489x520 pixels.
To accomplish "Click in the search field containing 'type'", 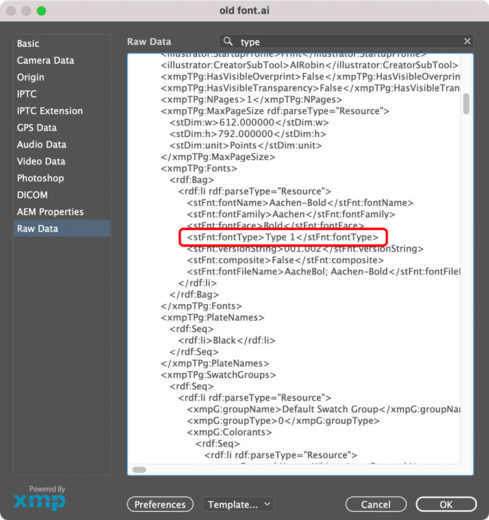I will click(x=346, y=42).
